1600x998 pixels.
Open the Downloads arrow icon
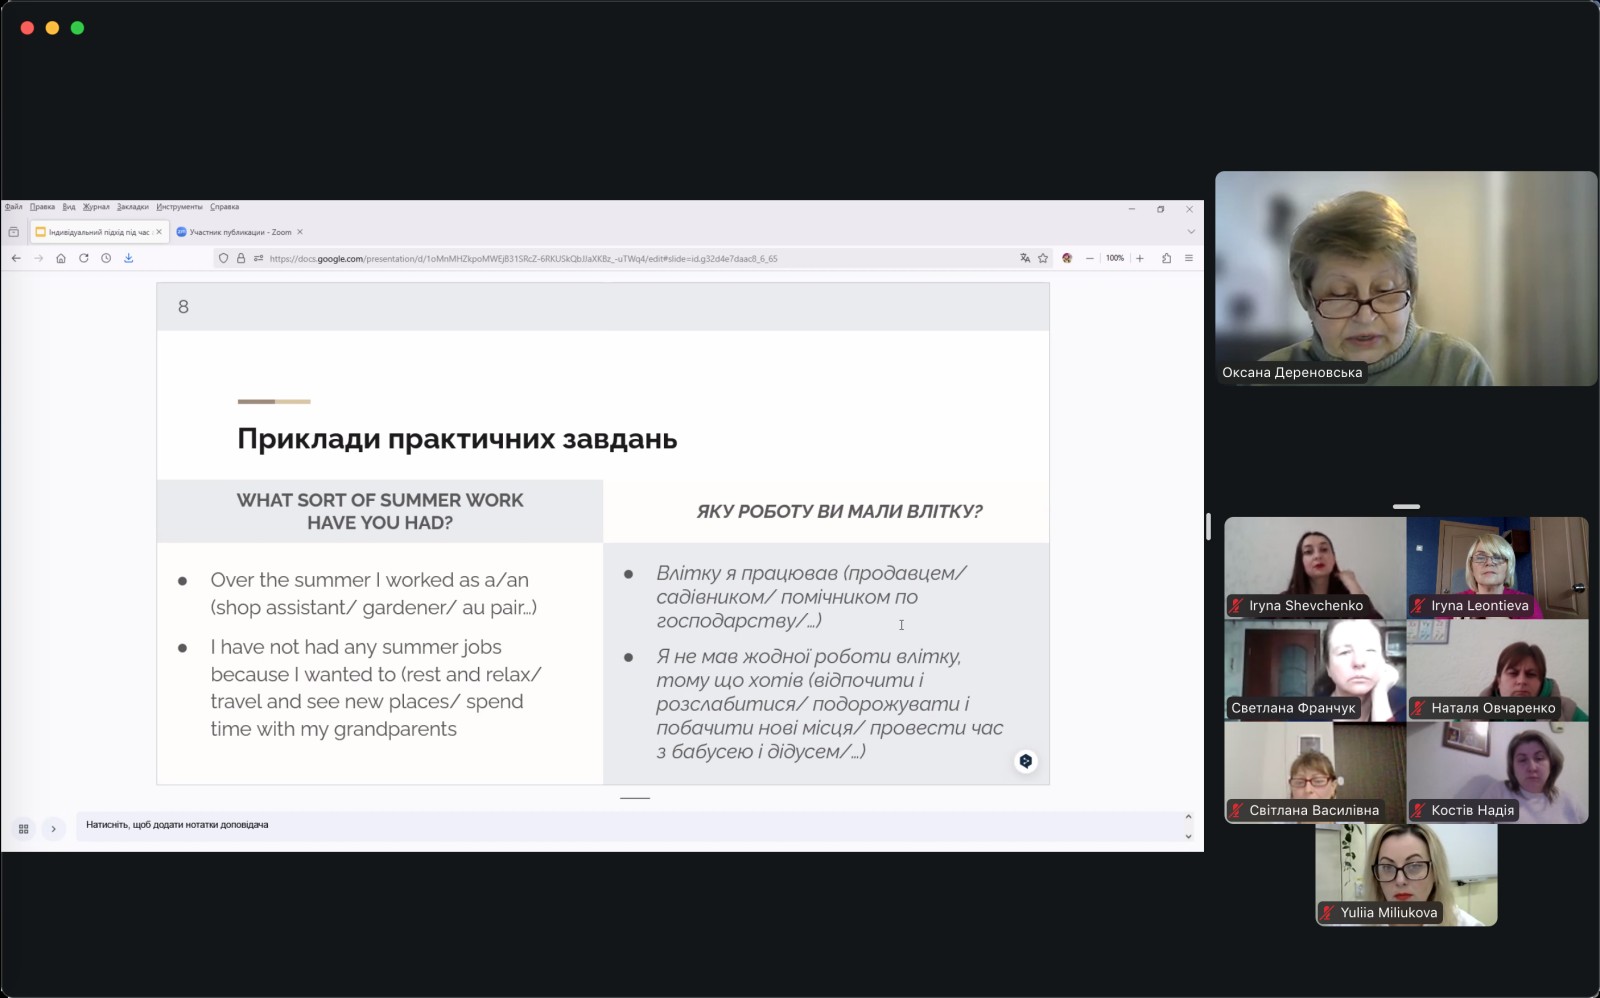click(x=128, y=258)
